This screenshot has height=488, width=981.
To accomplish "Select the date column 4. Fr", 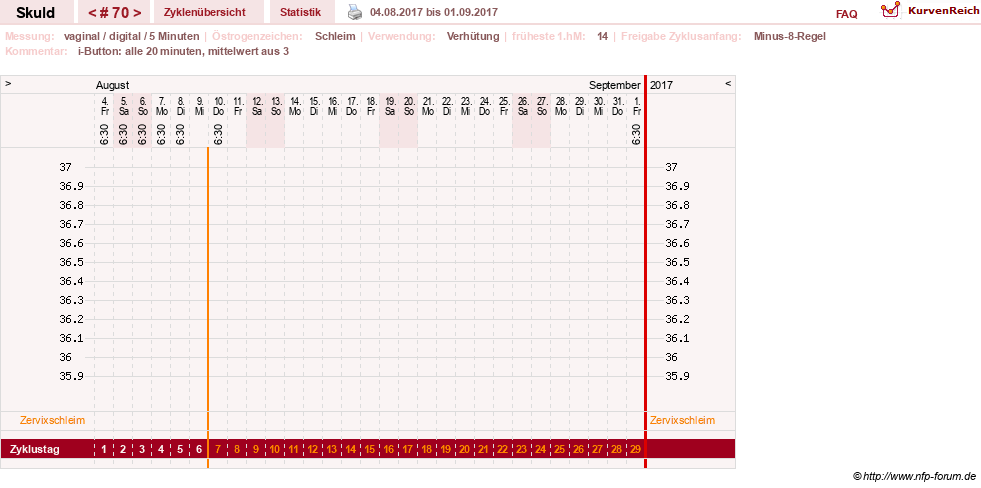I will [x=104, y=106].
